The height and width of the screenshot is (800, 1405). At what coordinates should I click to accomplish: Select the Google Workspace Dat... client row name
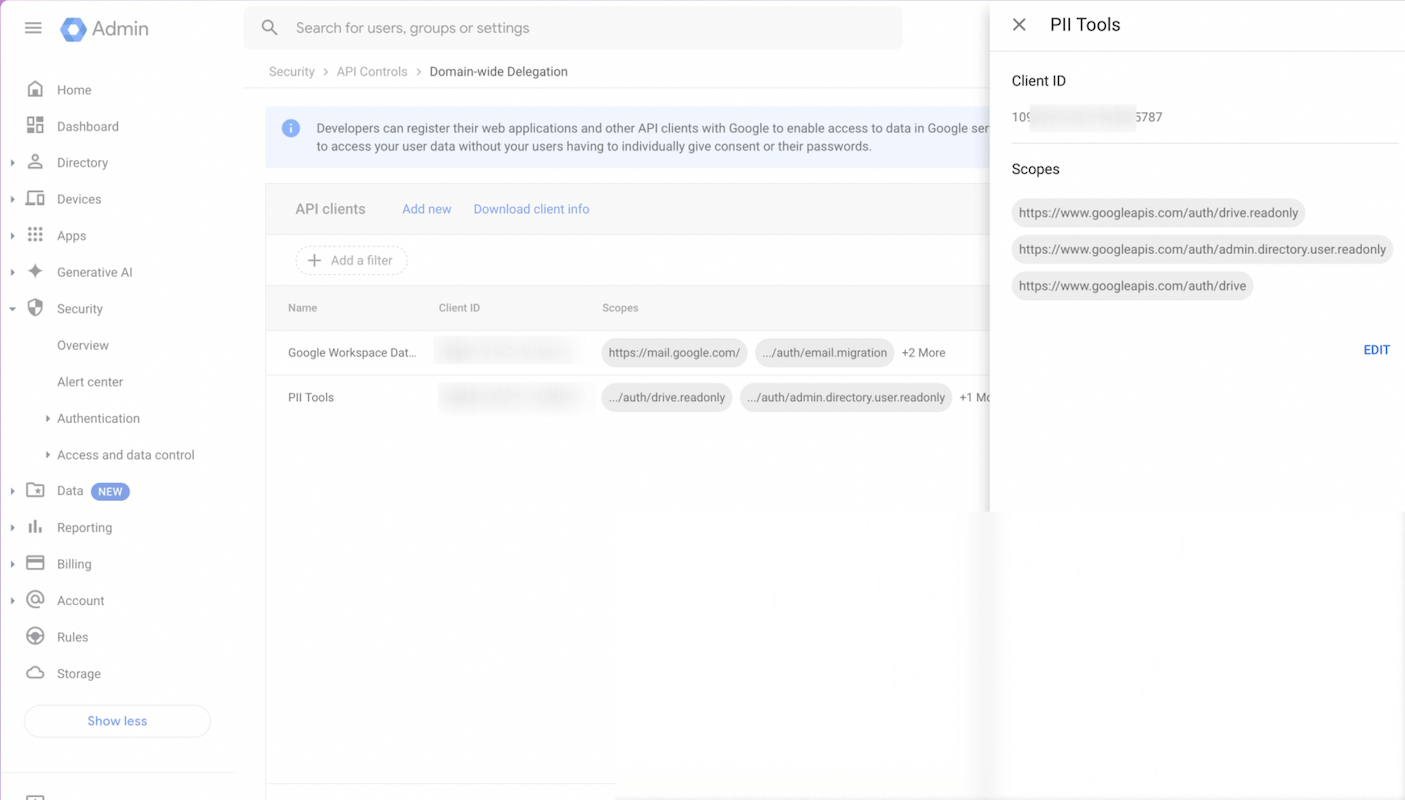tap(352, 353)
